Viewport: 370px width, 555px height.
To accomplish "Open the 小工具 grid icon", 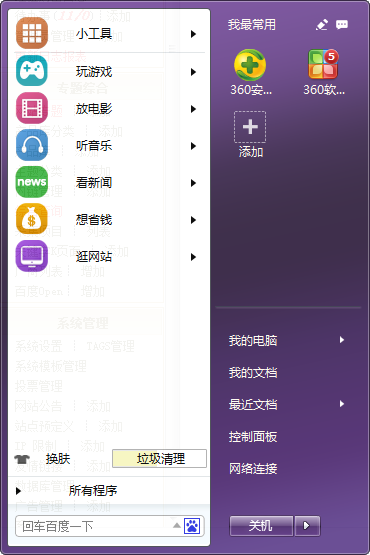I will click(32, 33).
